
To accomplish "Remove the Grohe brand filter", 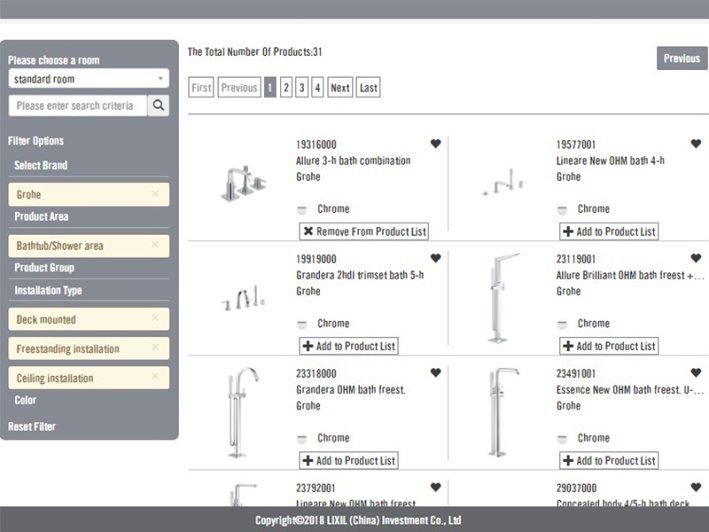I will tap(155, 193).
